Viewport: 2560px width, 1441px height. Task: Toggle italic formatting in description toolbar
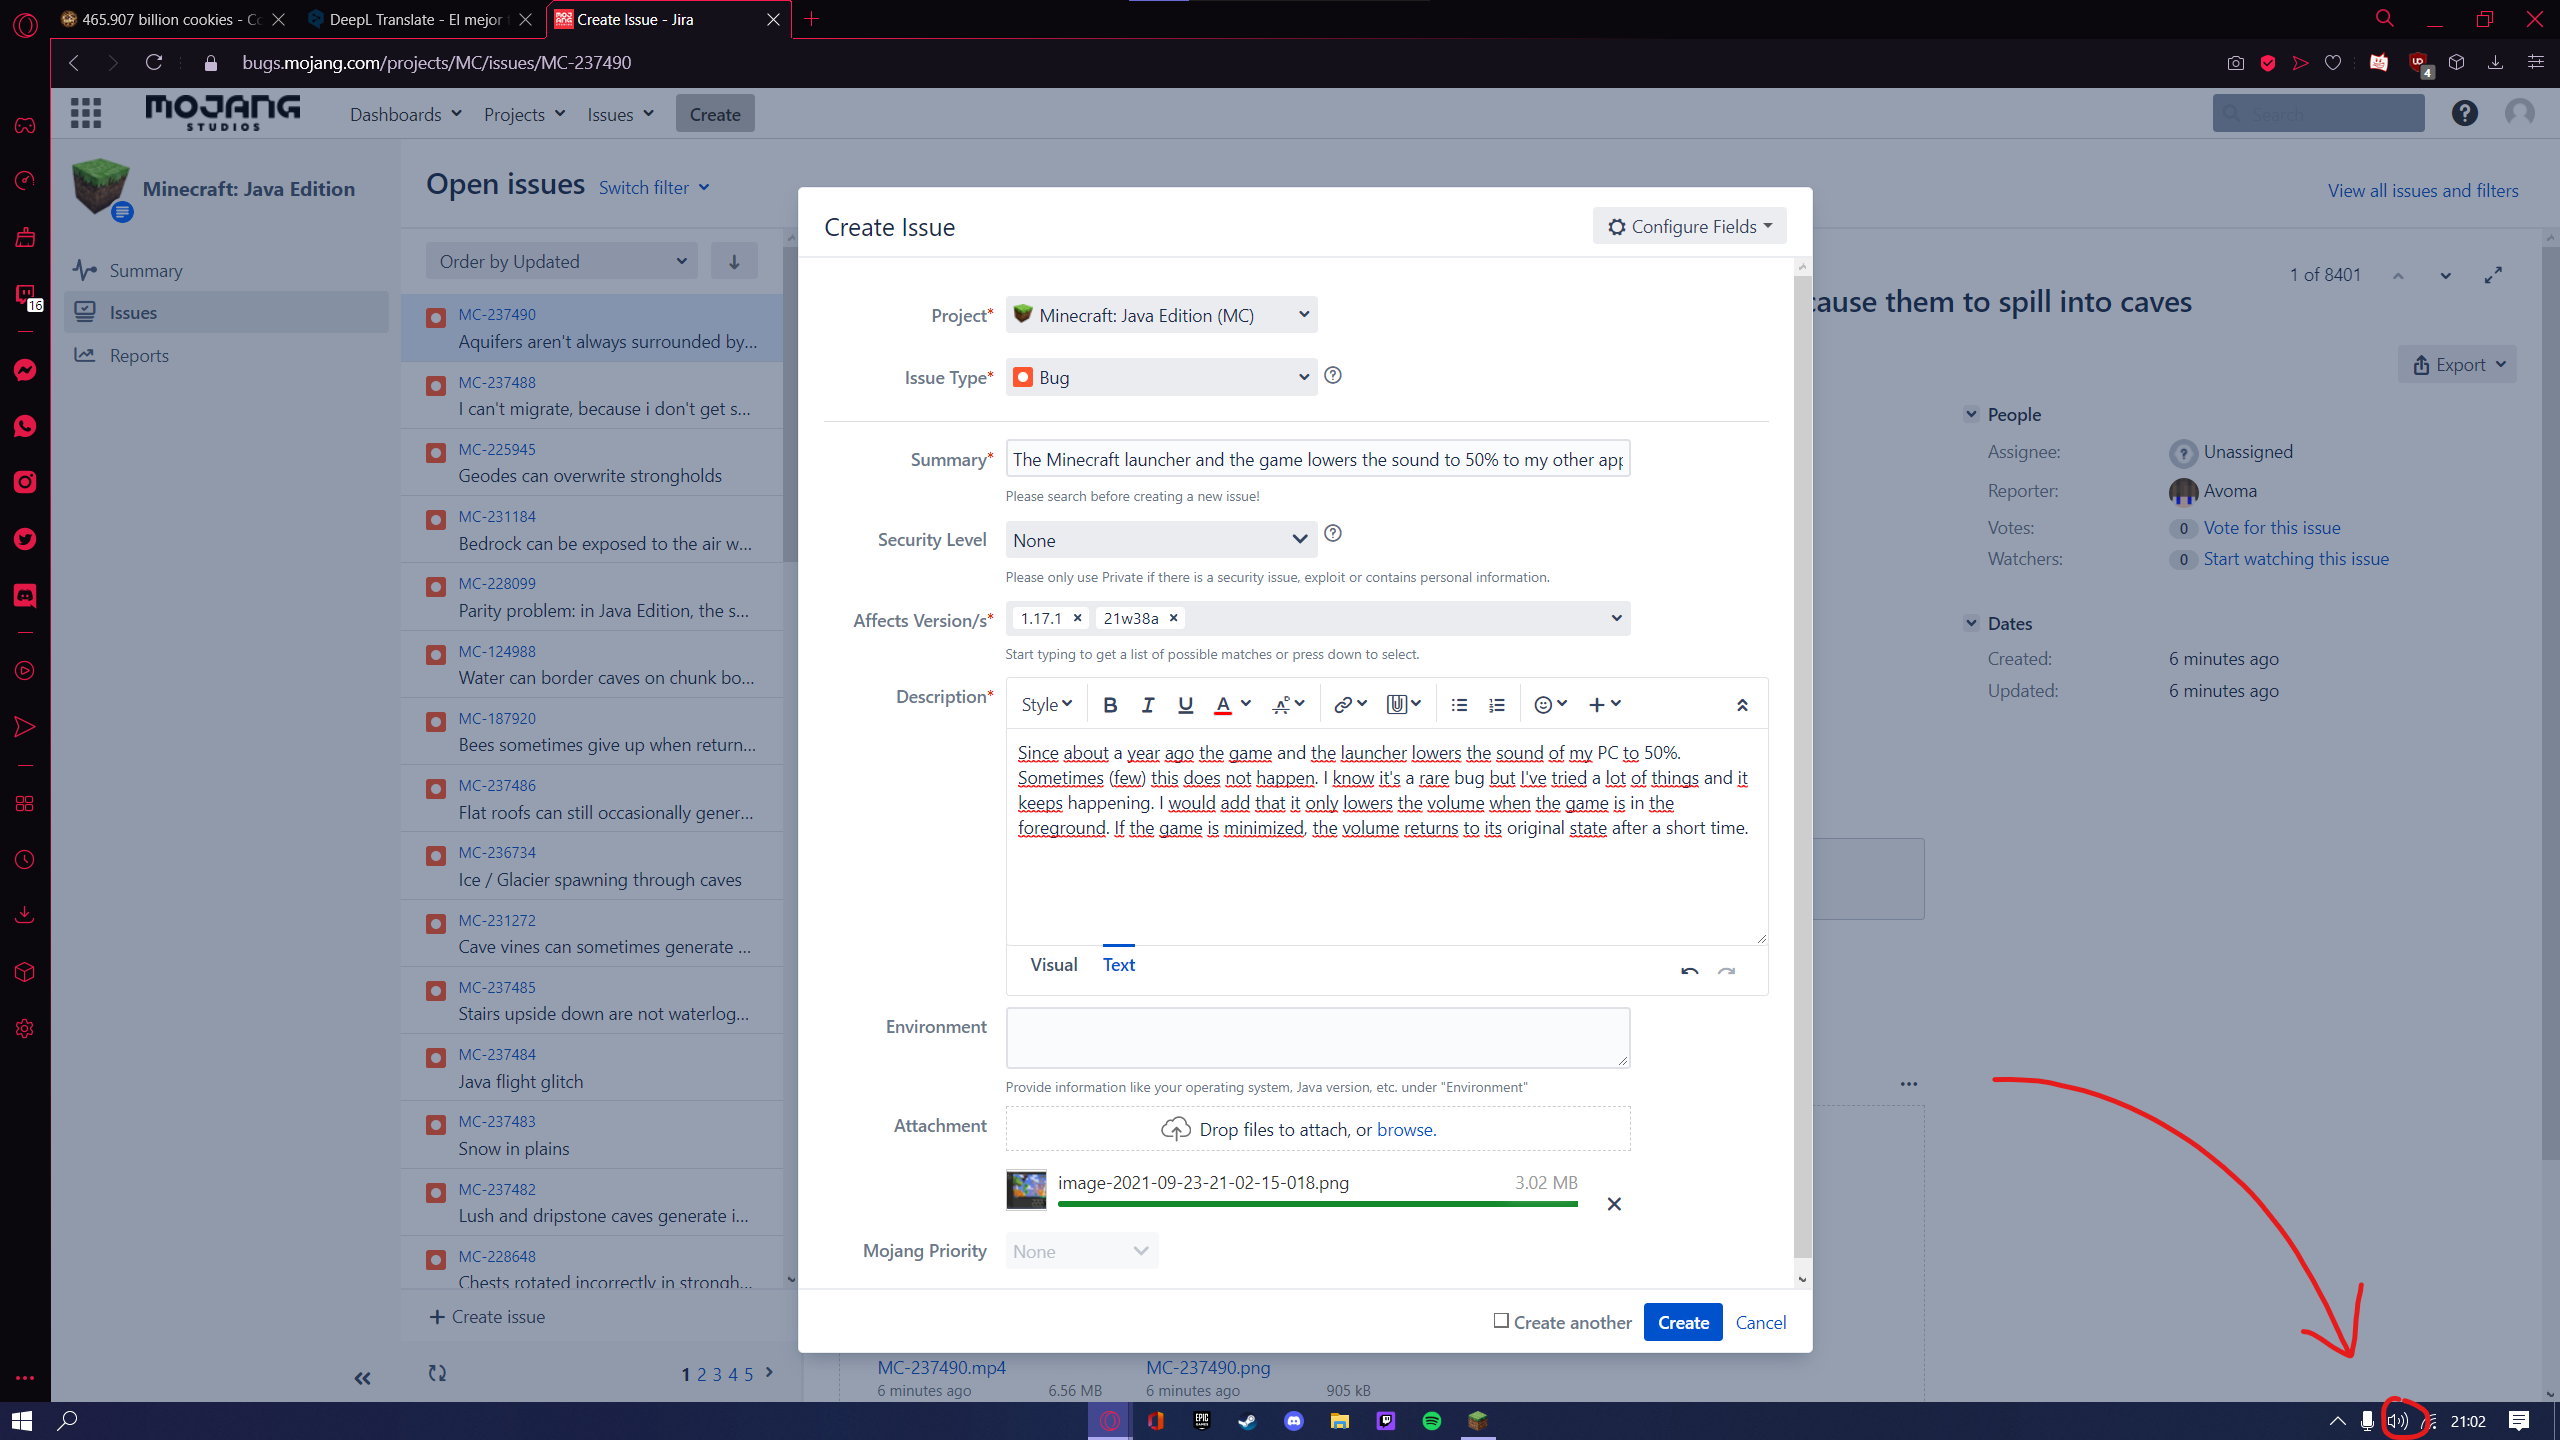coord(1148,705)
